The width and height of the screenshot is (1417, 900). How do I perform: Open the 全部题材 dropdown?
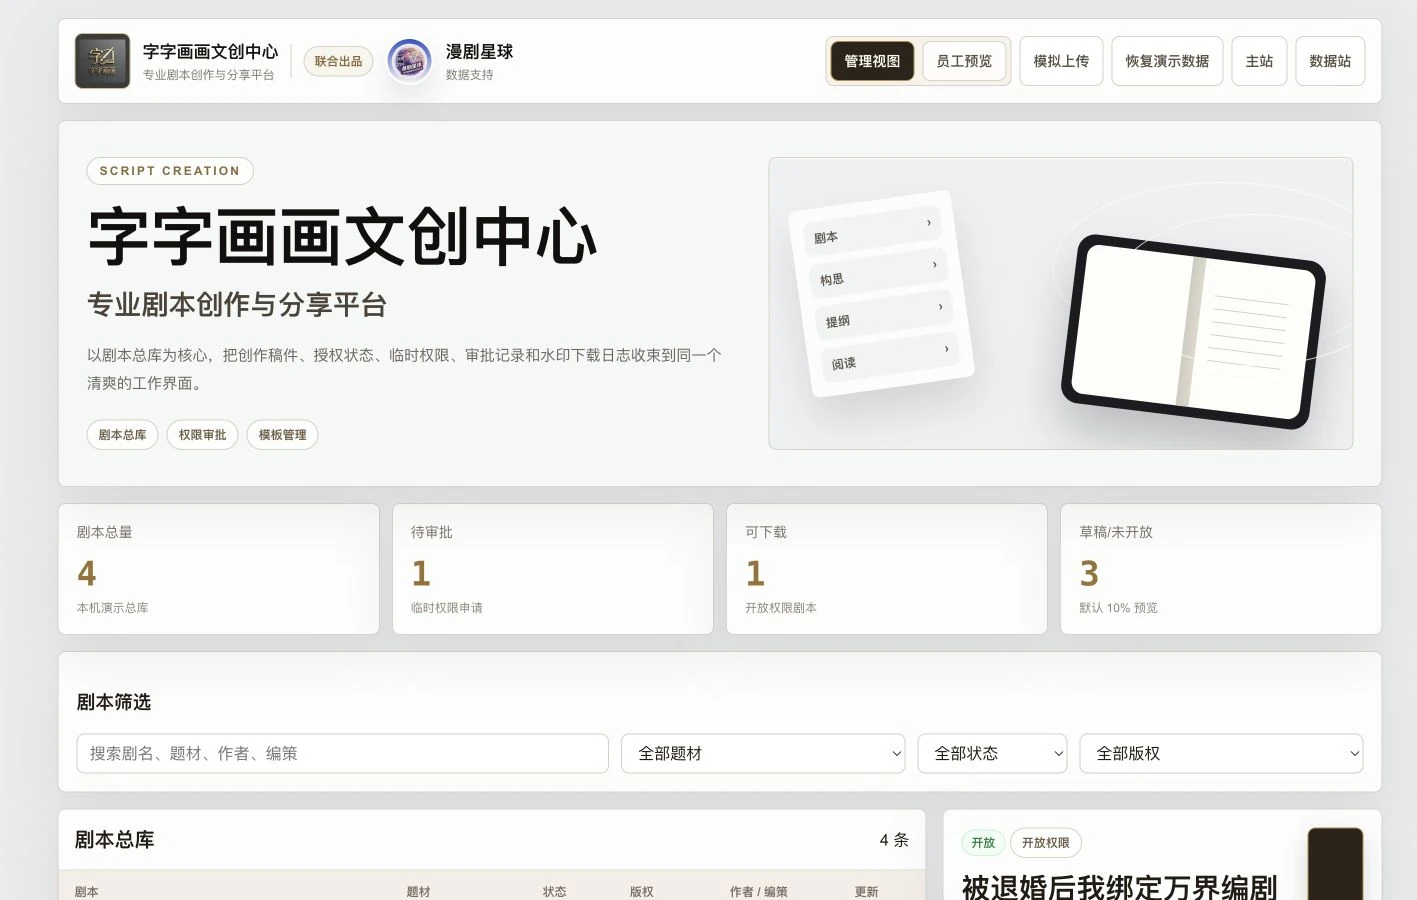763,754
